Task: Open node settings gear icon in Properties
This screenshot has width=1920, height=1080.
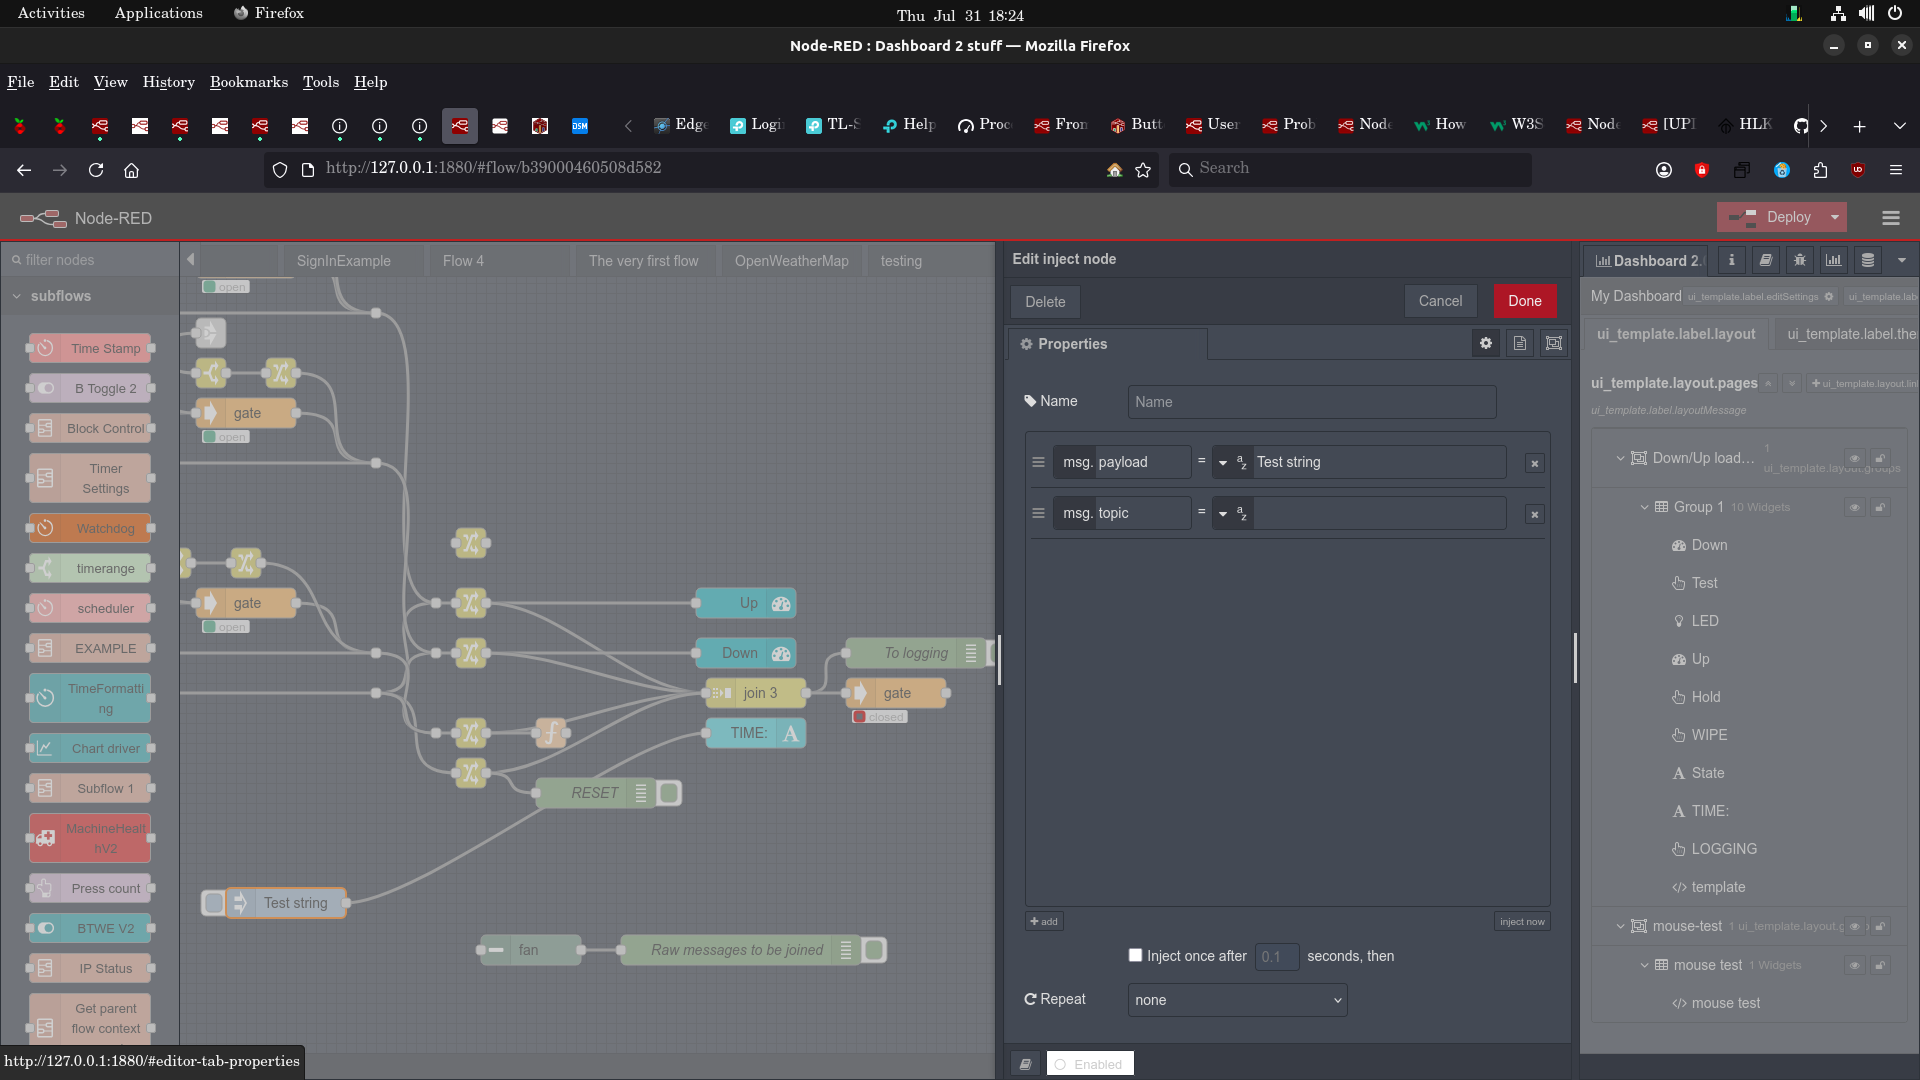Action: (x=1486, y=343)
